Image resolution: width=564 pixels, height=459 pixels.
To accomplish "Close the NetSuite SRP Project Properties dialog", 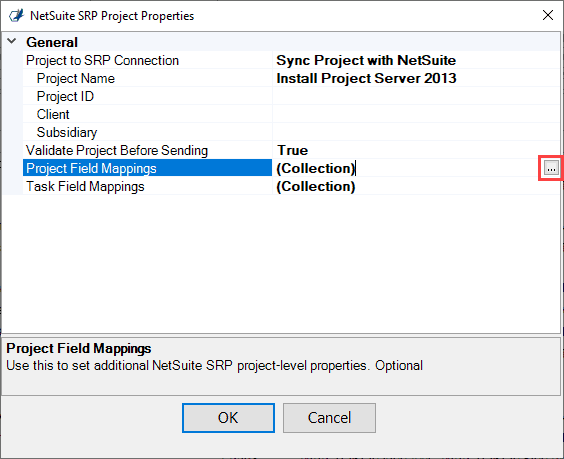I will [548, 15].
